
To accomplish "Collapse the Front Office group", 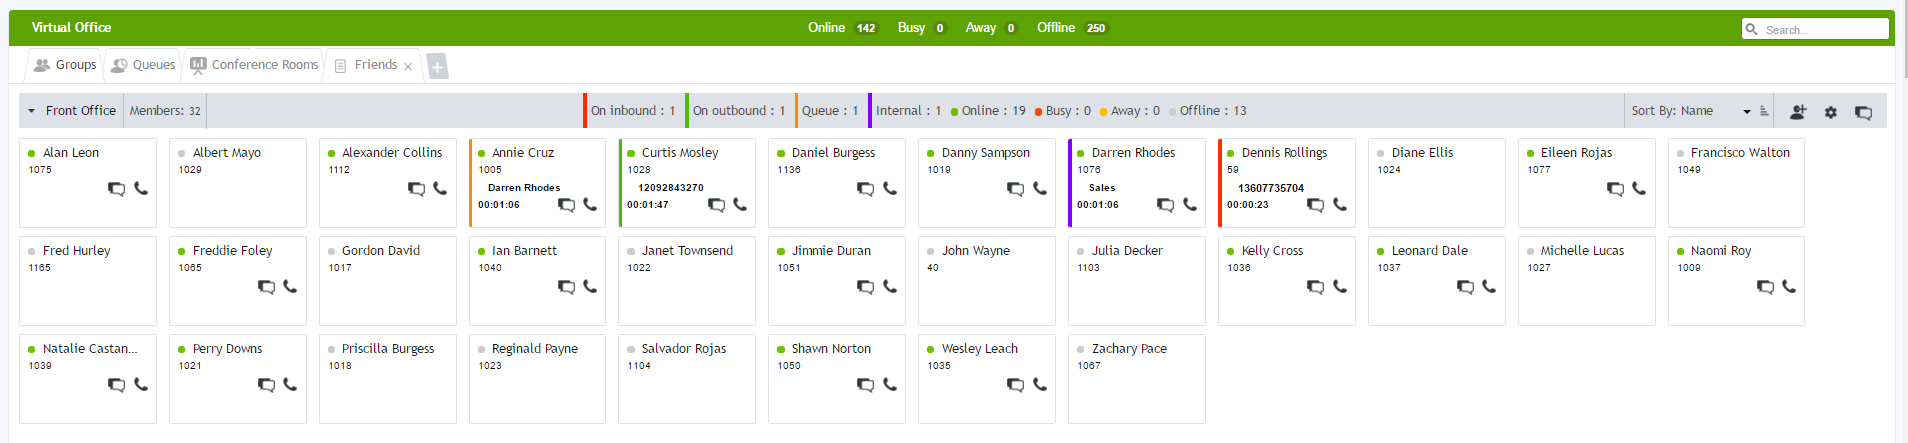I will [32, 111].
